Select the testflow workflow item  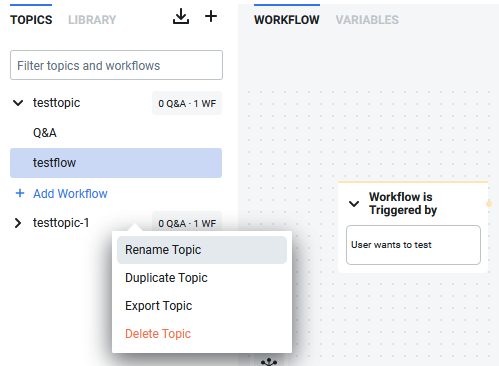coord(116,163)
